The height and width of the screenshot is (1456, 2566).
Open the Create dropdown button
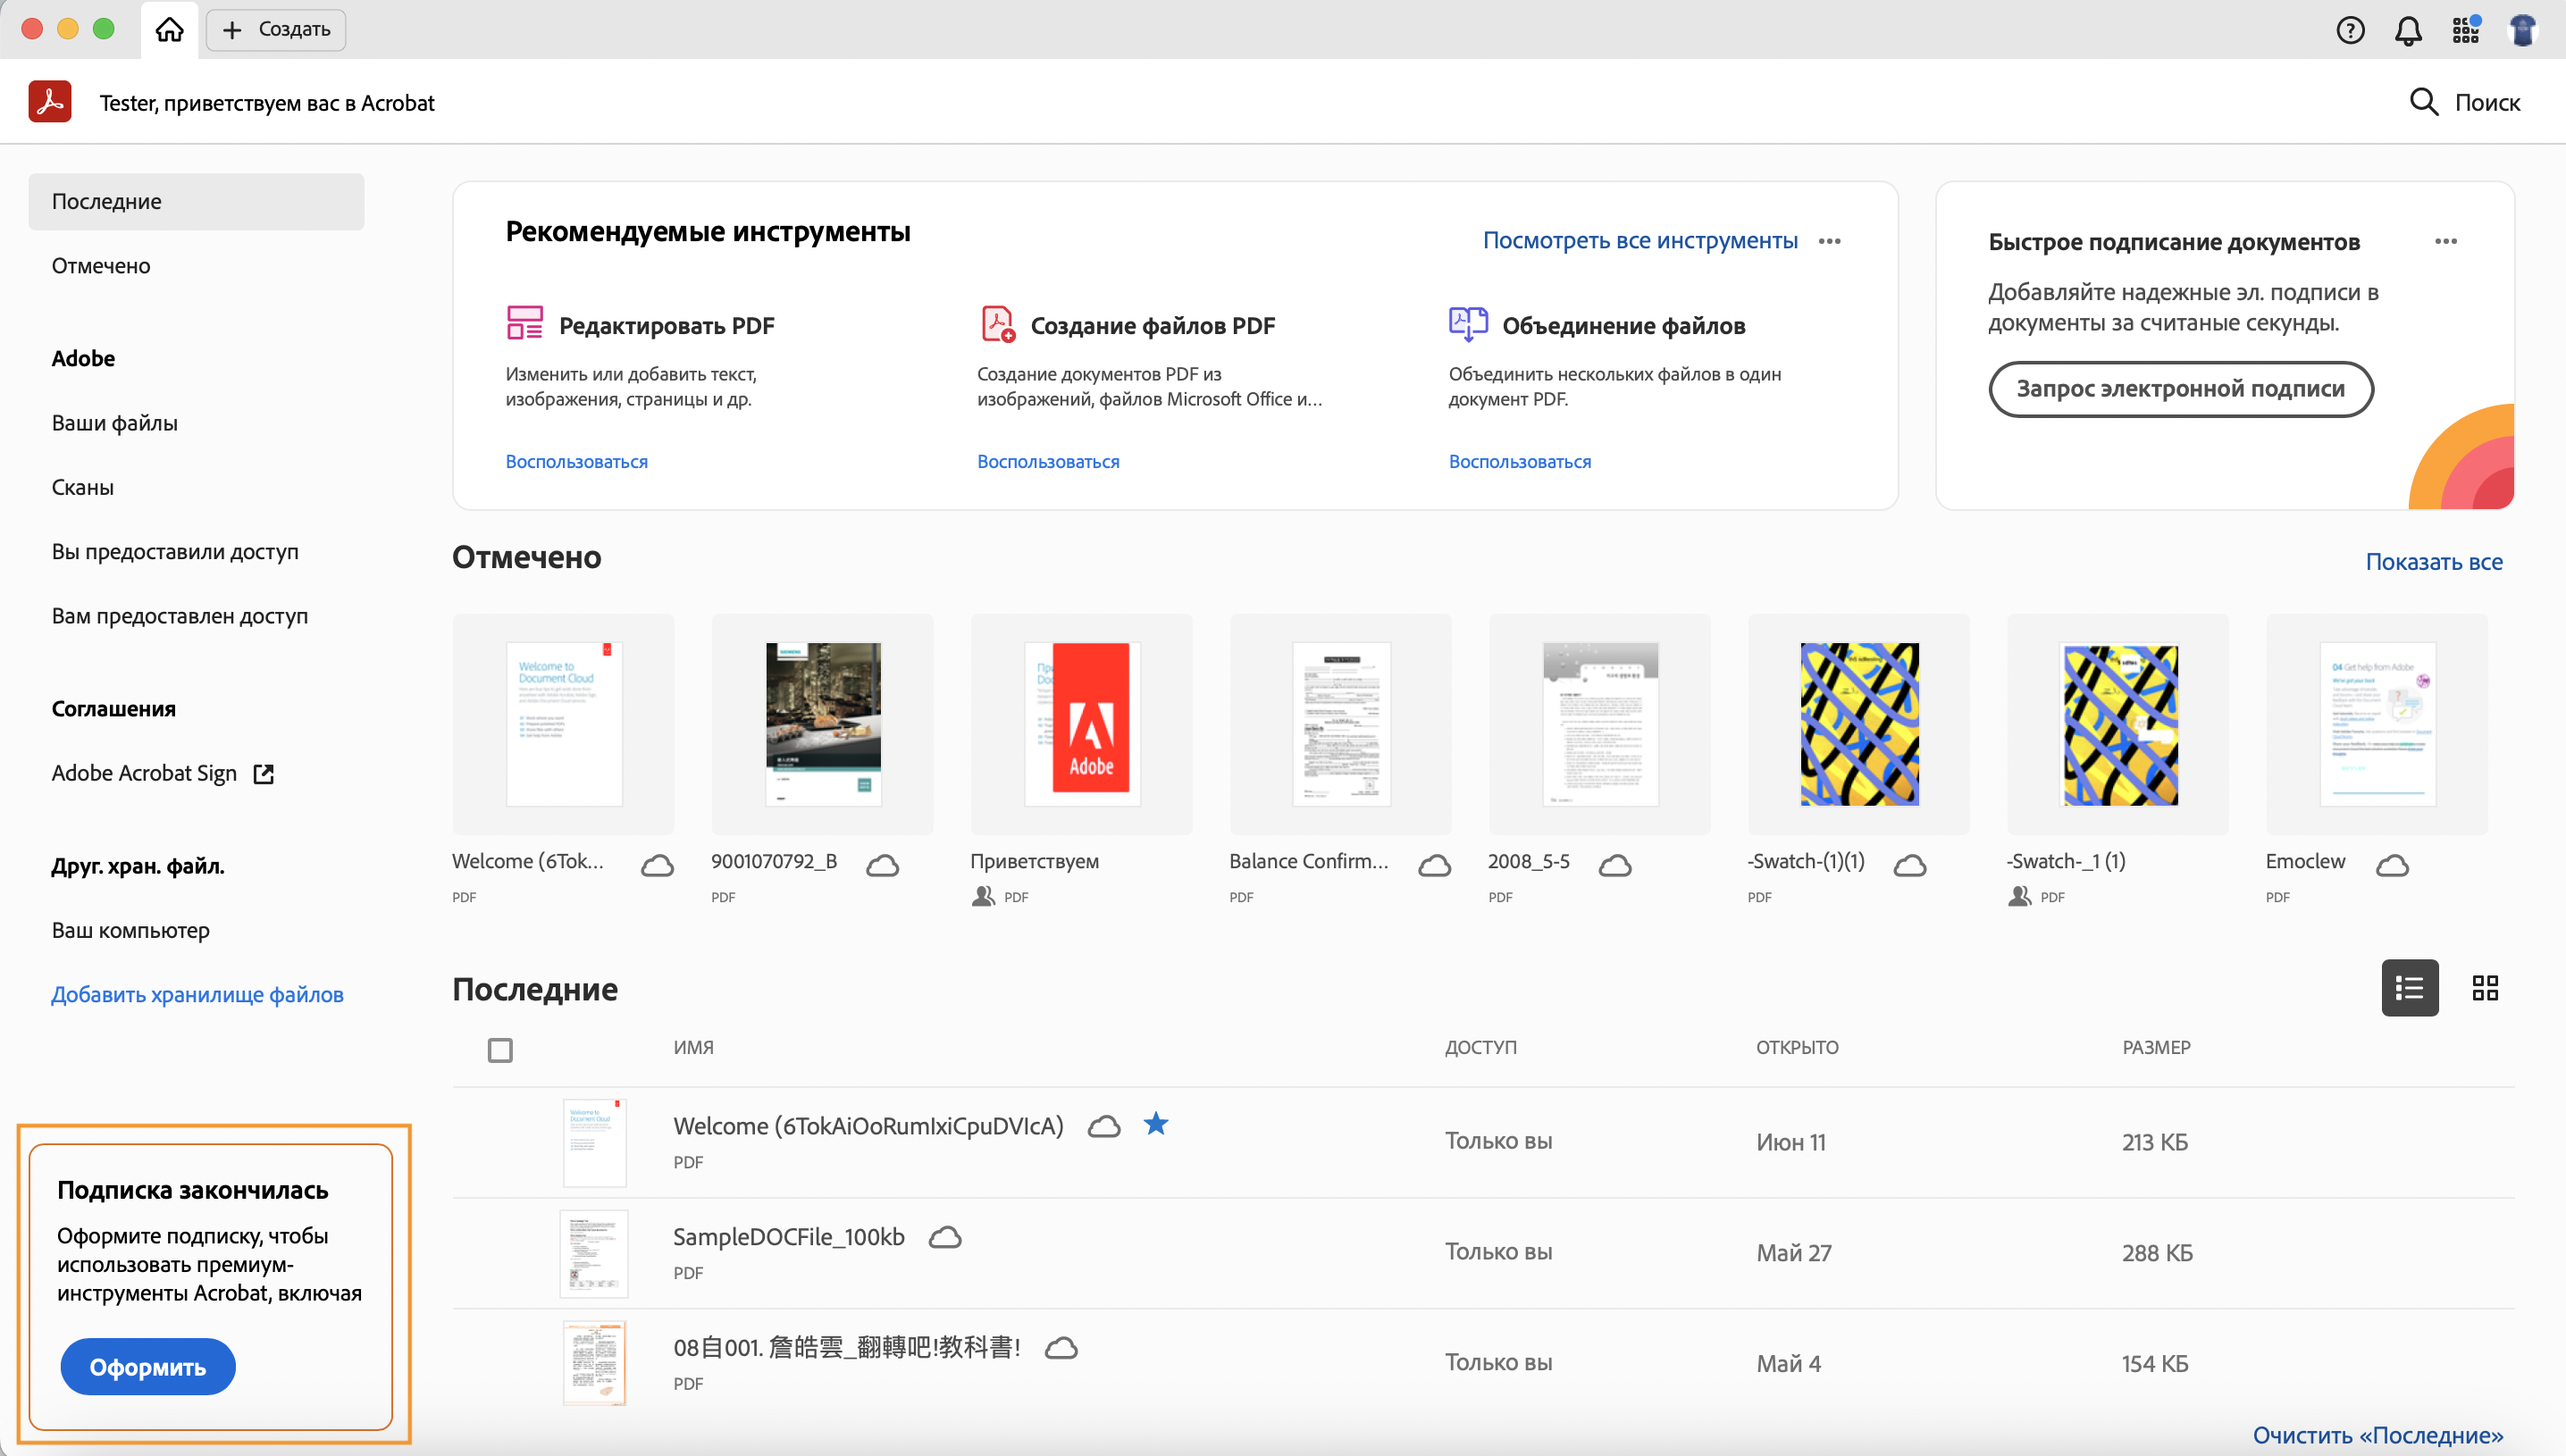276,29
